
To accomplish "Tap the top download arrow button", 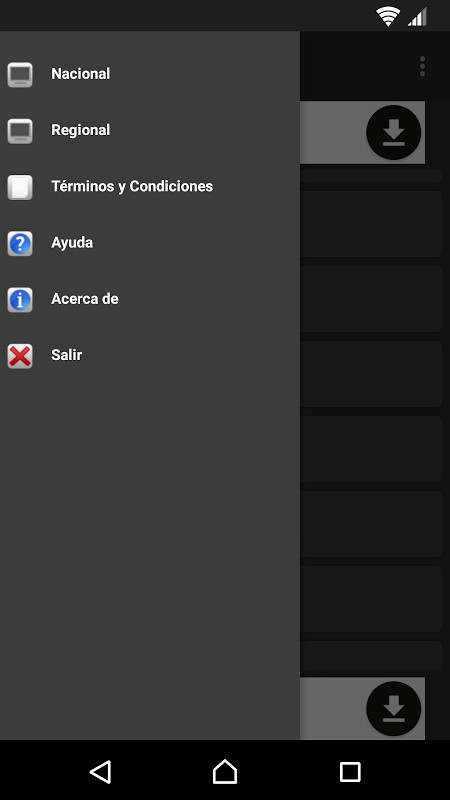I will pos(393,133).
